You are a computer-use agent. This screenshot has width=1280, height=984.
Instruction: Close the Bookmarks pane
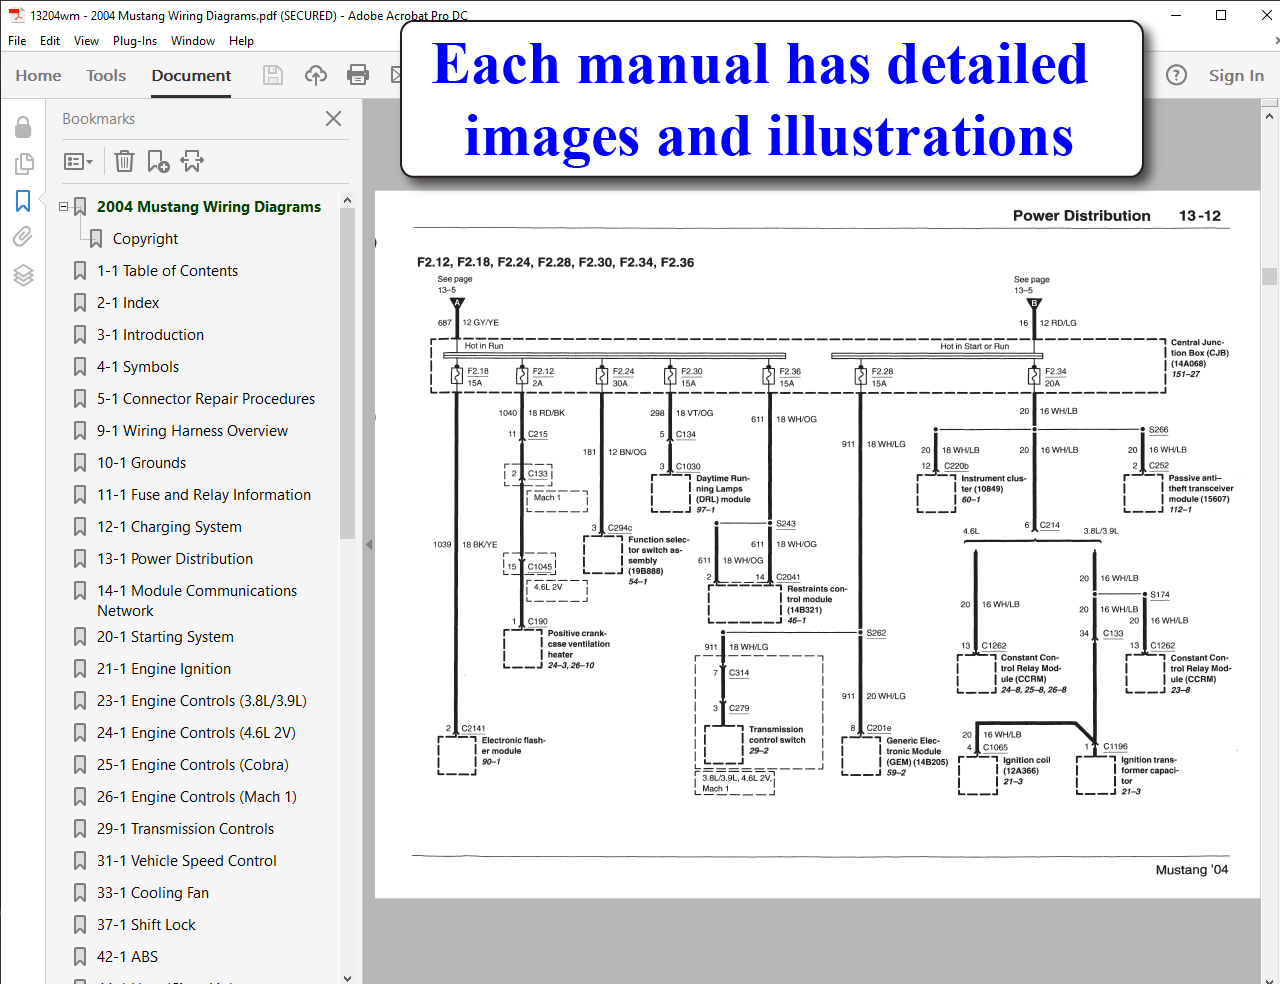(x=334, y=118)
